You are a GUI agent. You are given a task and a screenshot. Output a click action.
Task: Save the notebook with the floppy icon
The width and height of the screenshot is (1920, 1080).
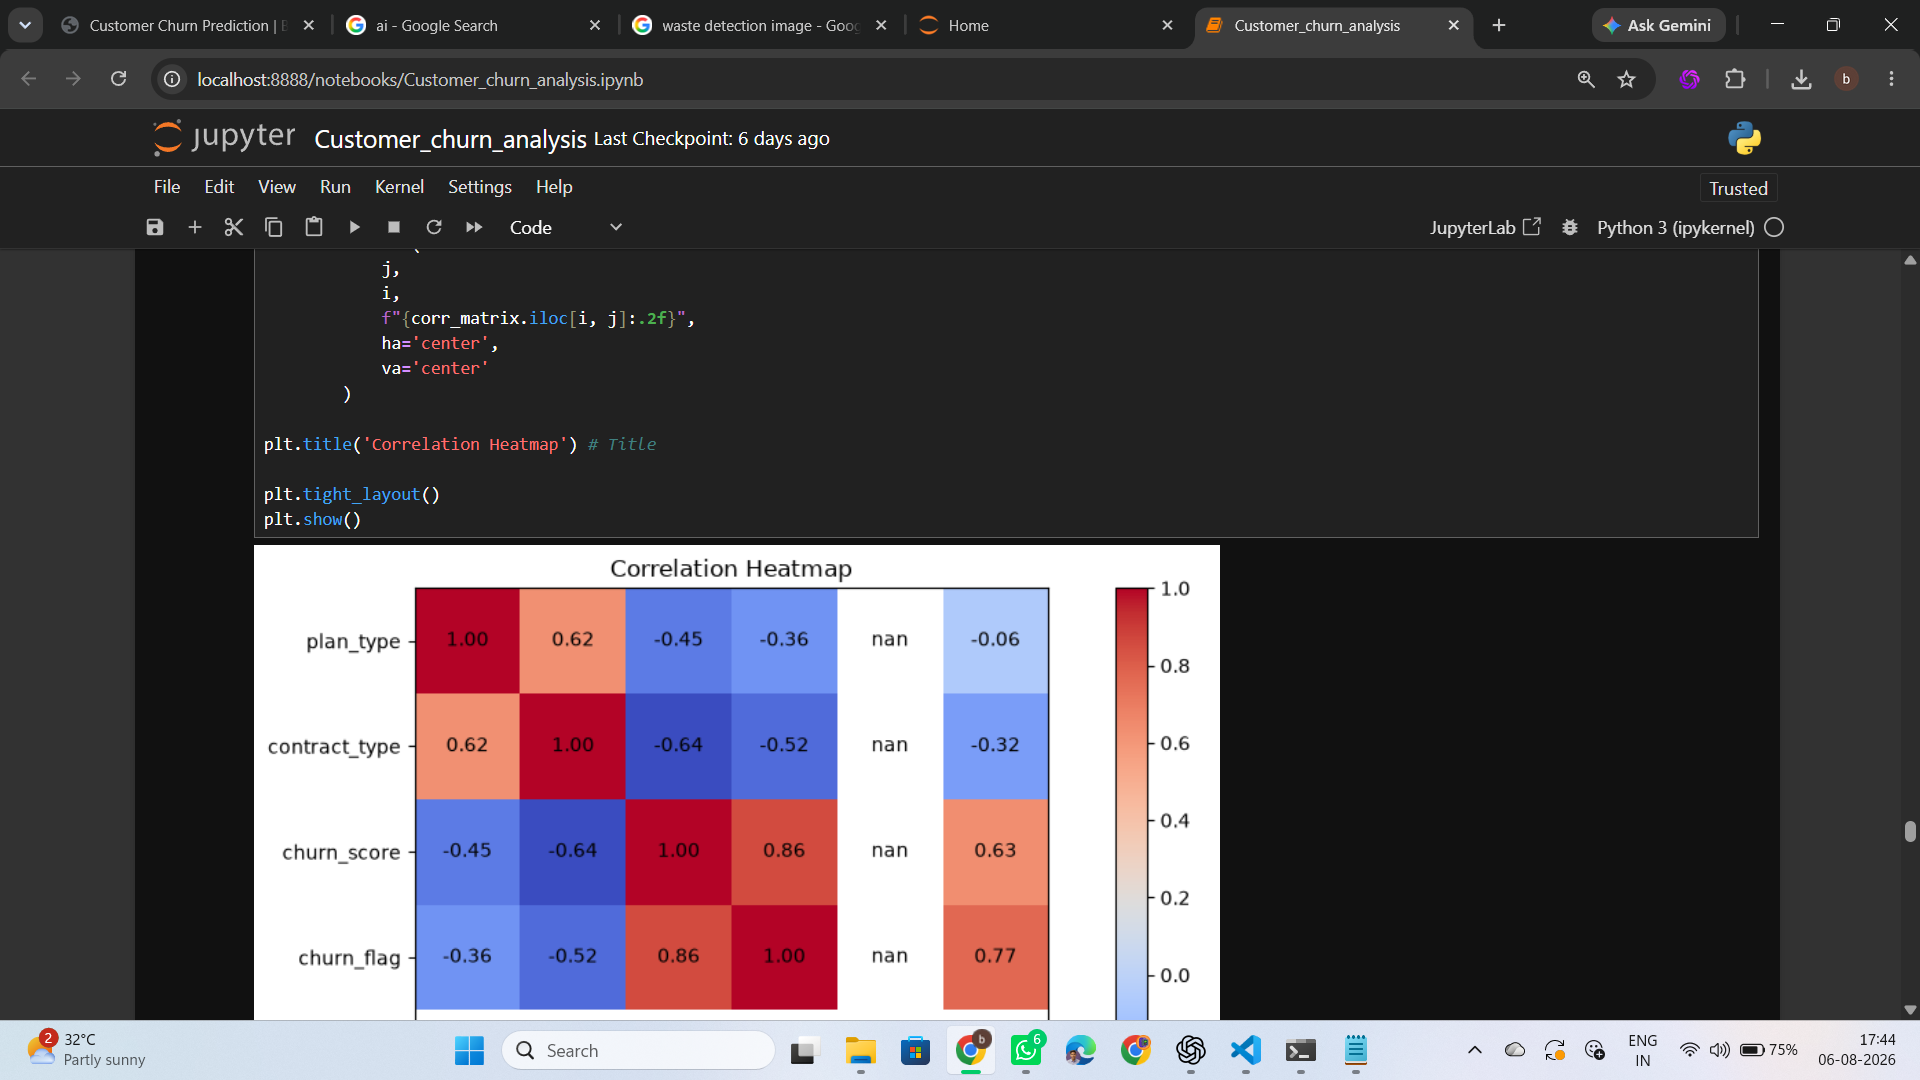coord(154,228)
